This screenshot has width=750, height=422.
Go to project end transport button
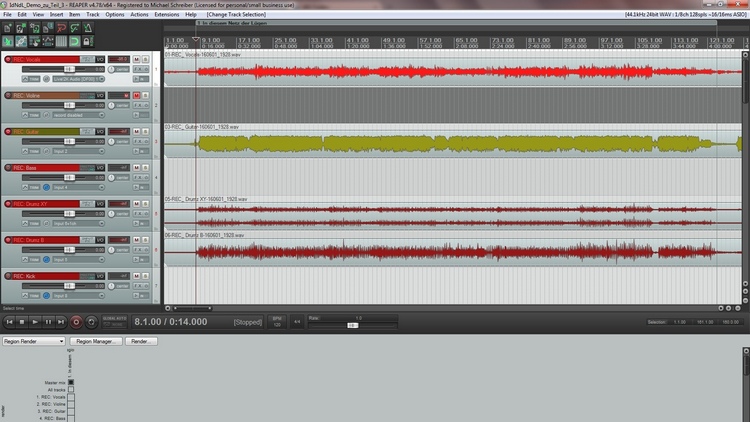(x=61, y=322)
